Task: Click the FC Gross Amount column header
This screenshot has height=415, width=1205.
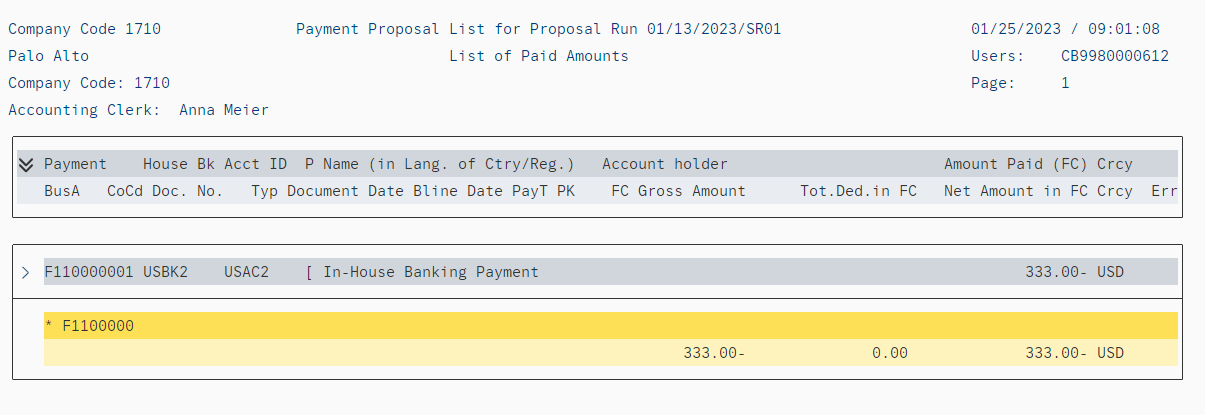Action: pos(678,191)
